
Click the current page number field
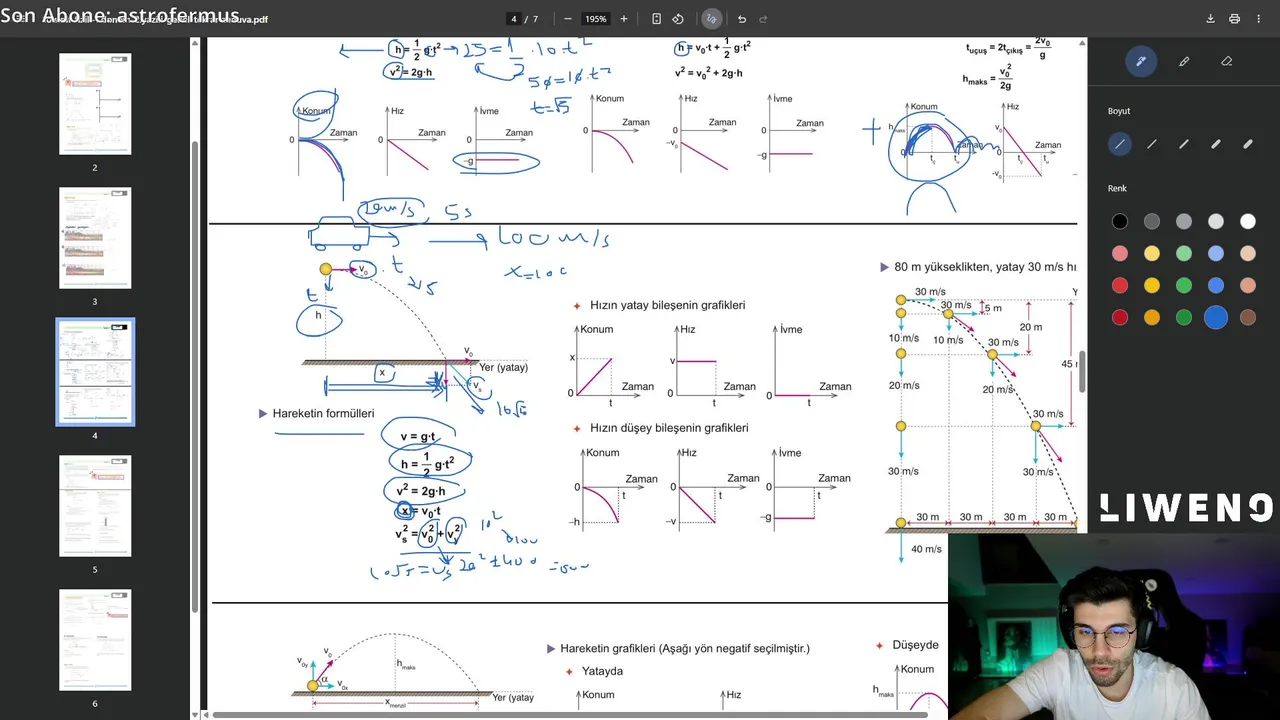coord(514,19)
